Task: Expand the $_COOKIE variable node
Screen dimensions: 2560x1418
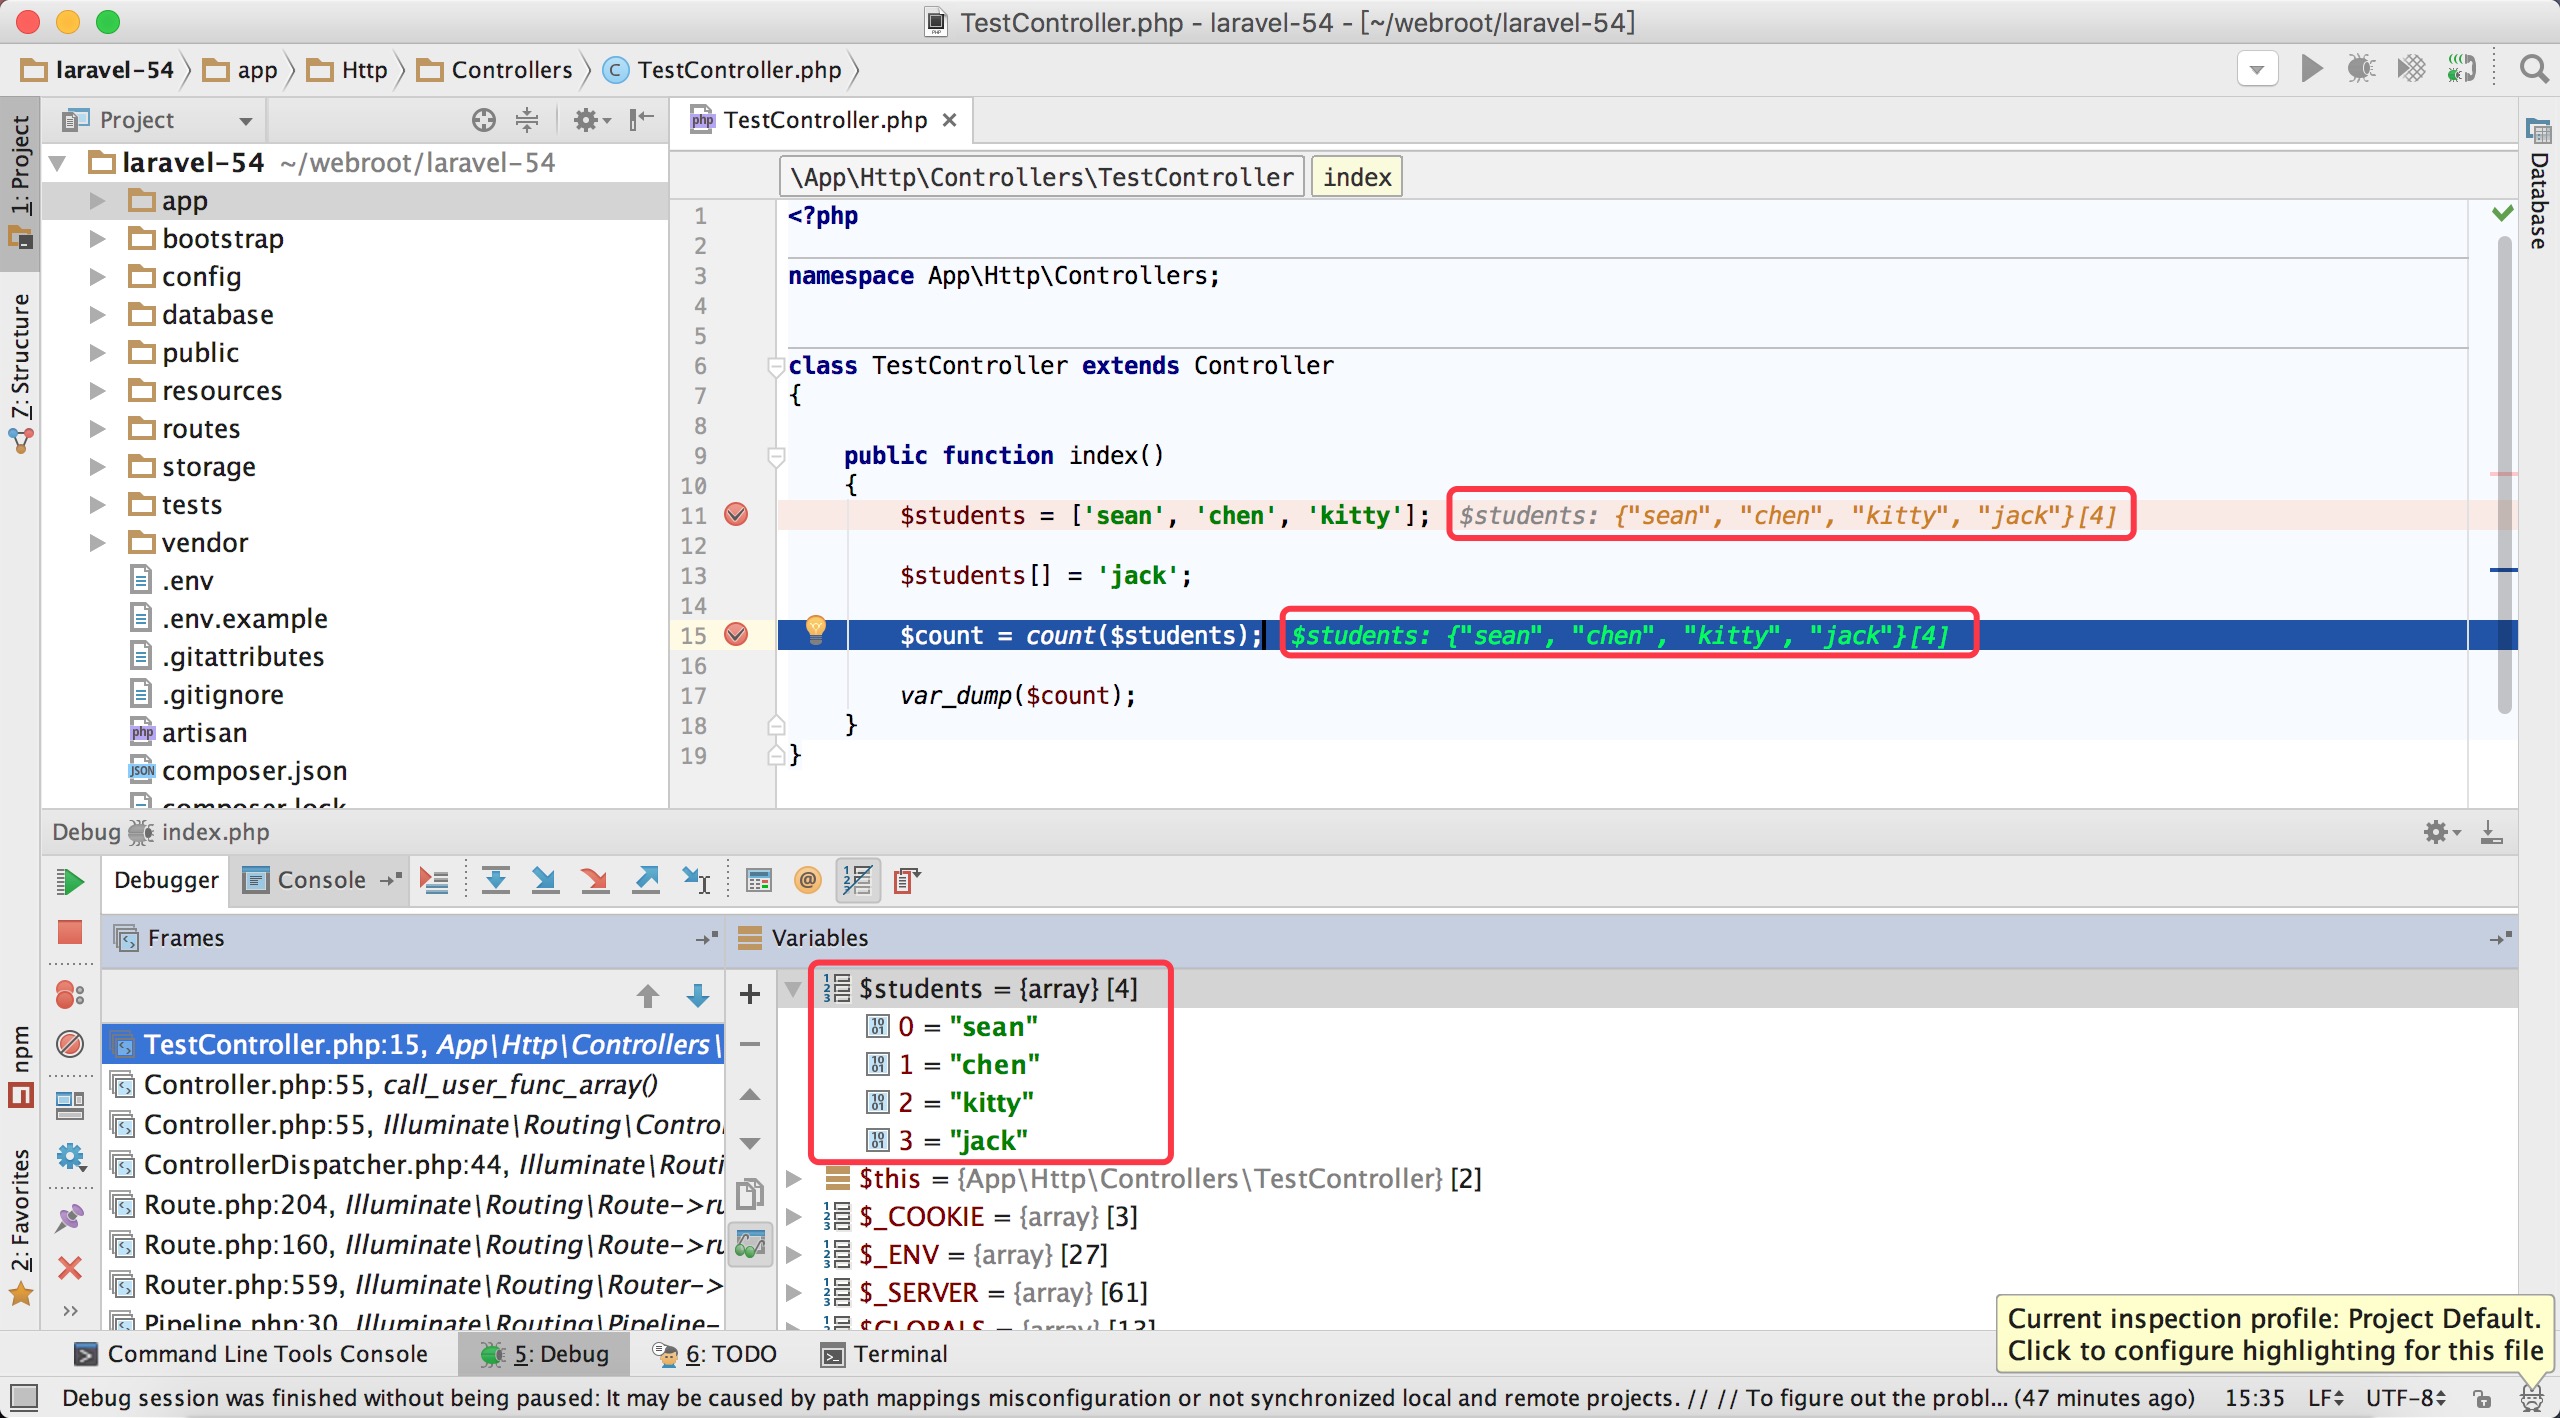Action: 794,1217
